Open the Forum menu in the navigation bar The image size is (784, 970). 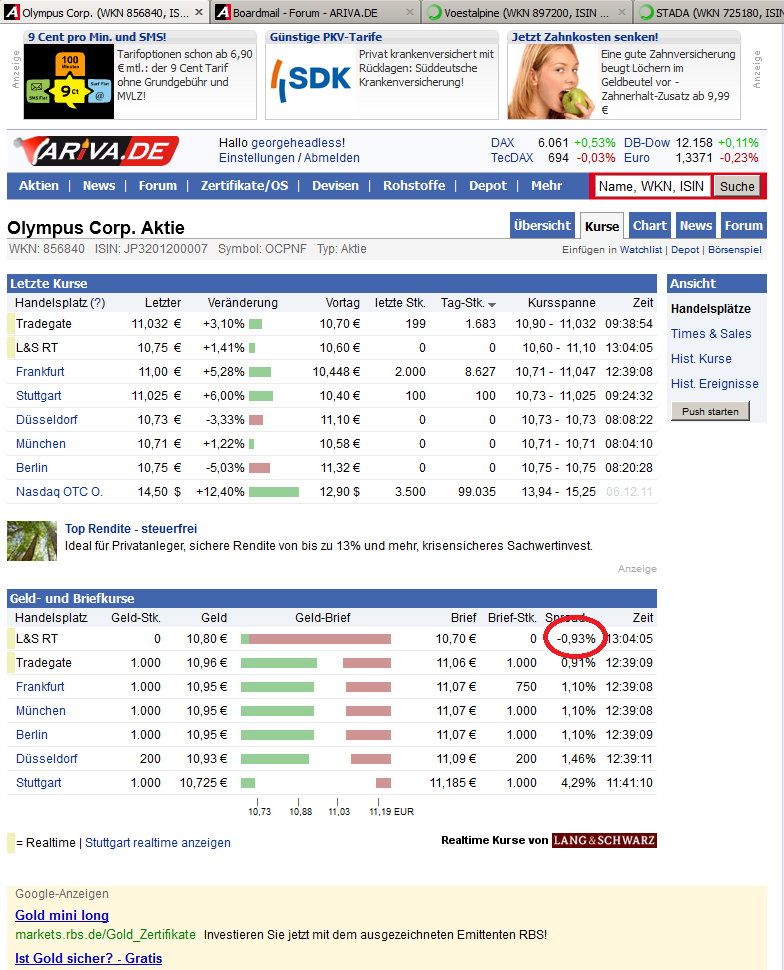click(x=158, y=186)
